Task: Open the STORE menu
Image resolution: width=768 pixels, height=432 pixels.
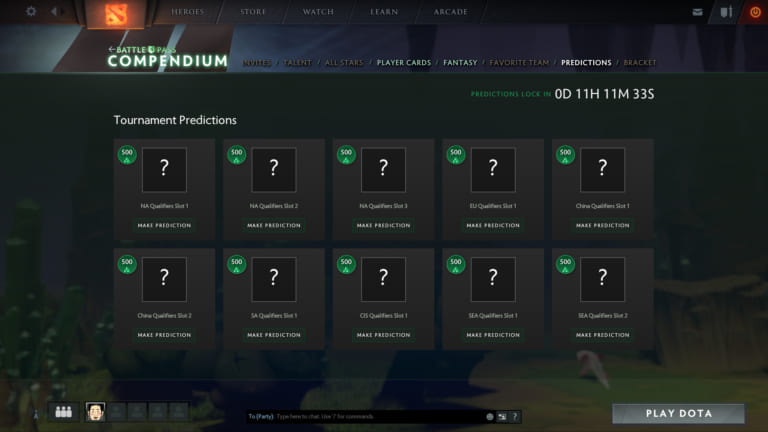Action: click(x=253, y=12)
